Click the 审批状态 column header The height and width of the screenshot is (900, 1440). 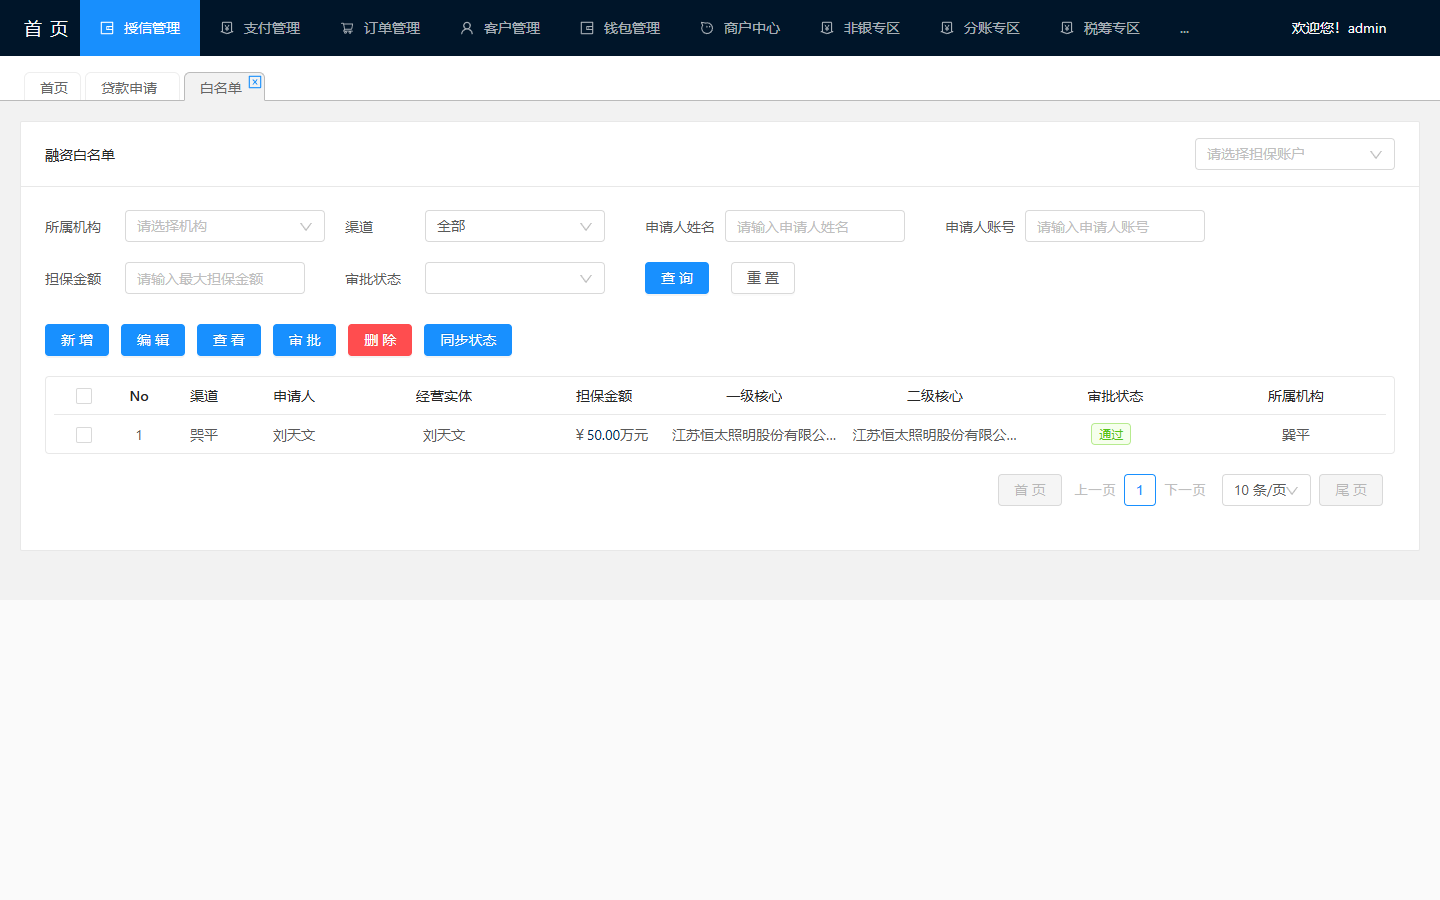click(1115, 396)
